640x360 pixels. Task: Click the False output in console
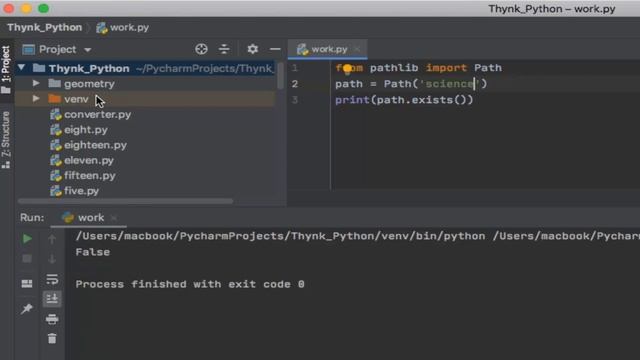pyautogui.click(x=93, y=252)
